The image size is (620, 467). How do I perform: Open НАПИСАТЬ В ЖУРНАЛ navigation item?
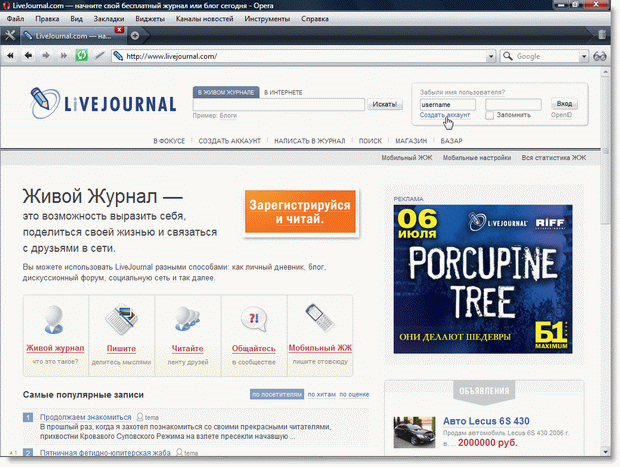tap(310, 141)
